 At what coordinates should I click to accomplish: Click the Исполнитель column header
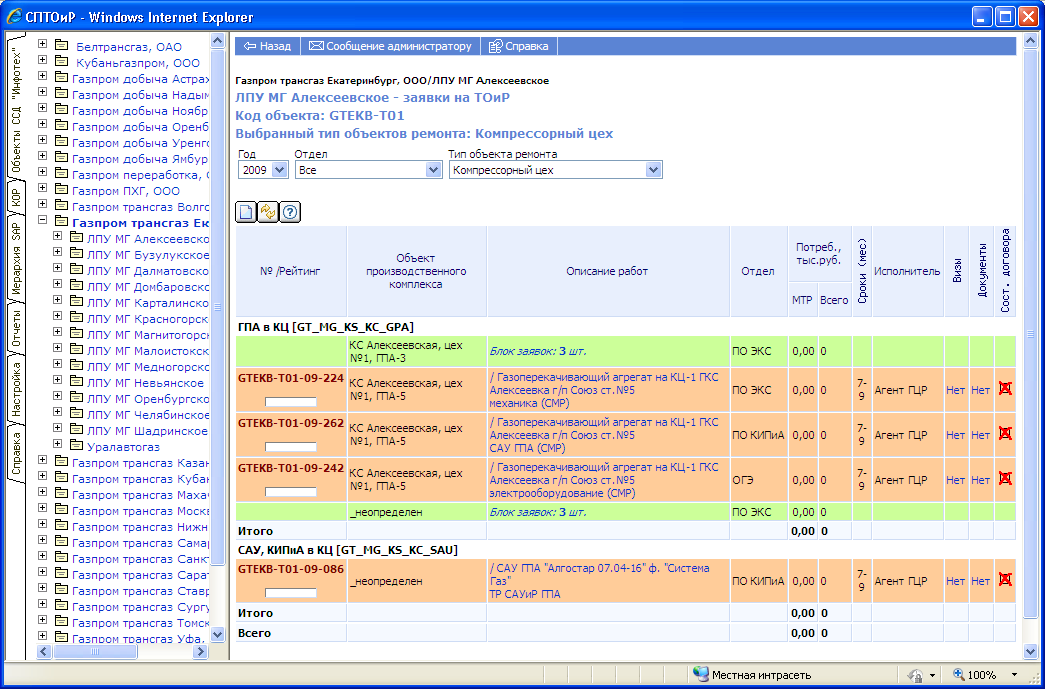click(907, 271)
